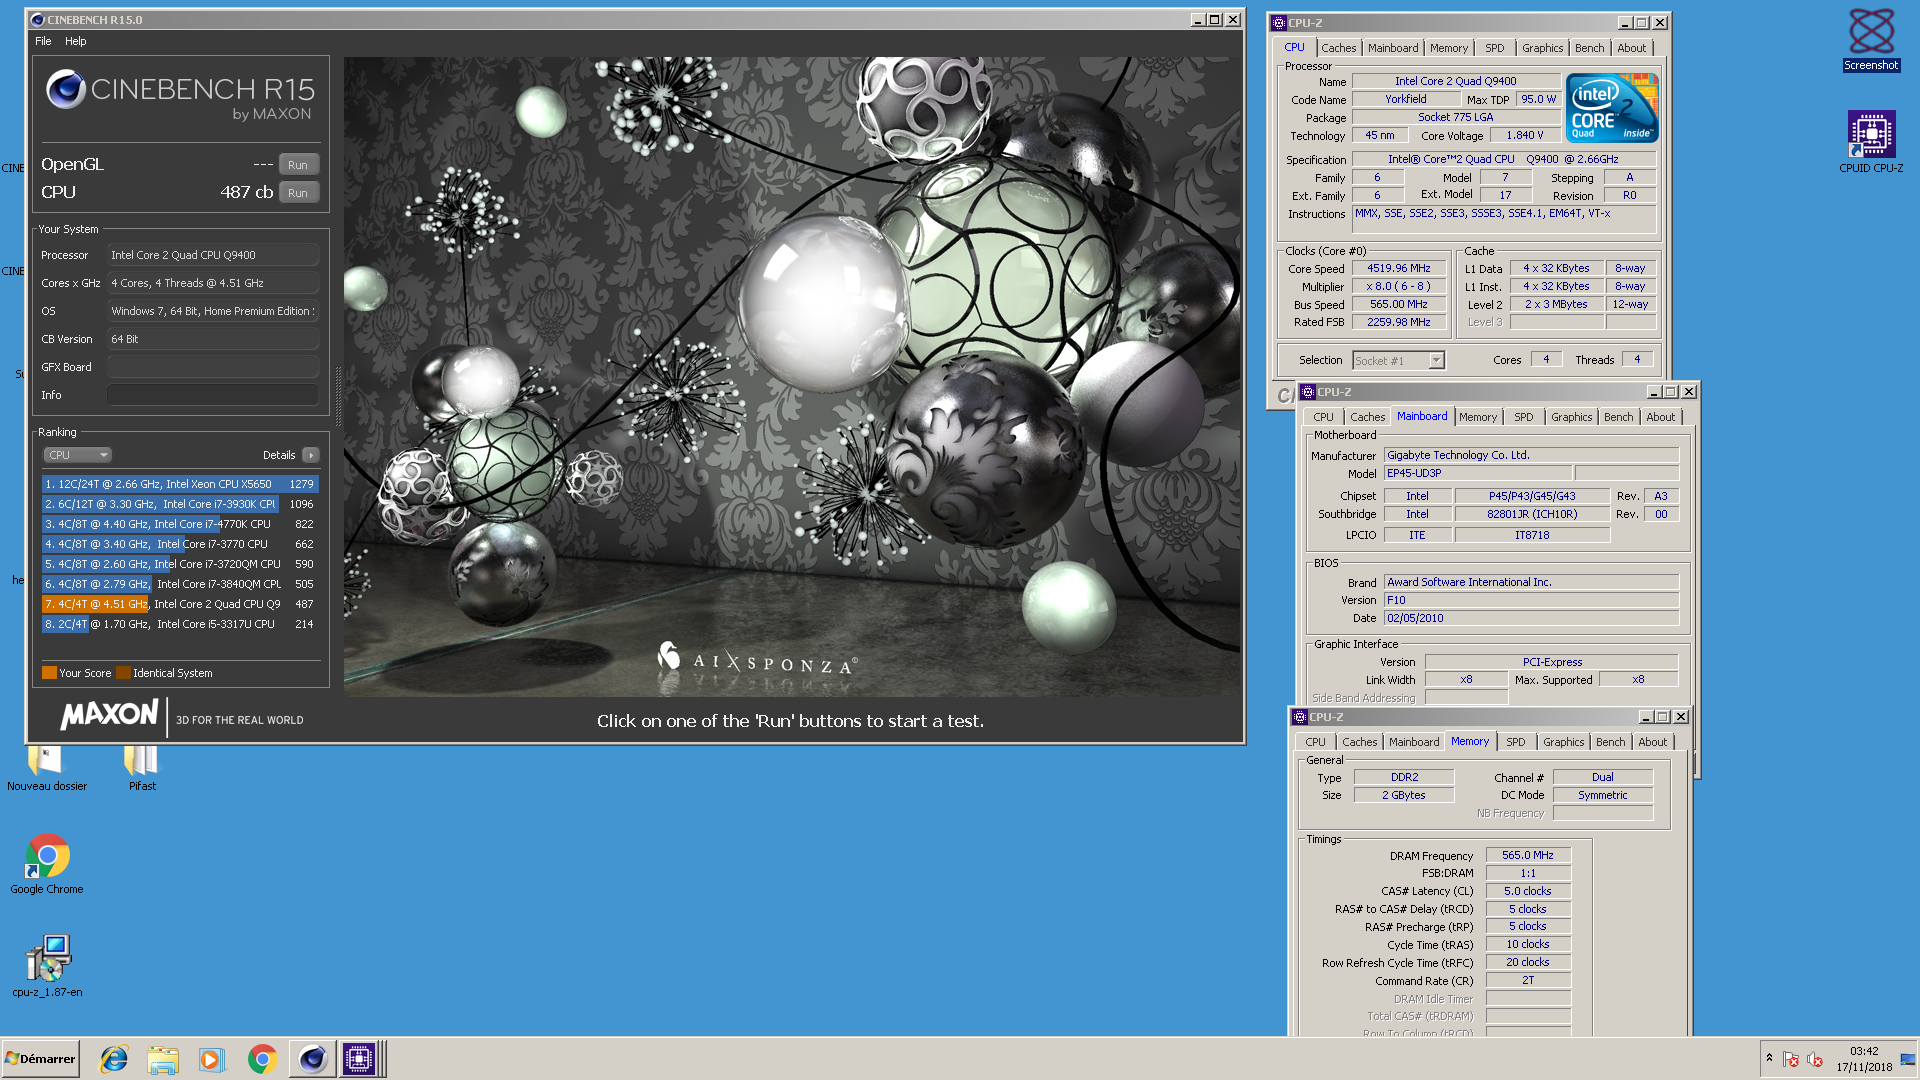The width and height of the screenshot is (1920, 1080).
Task: Click the motherboard model EP45-UD3P field
Action: [1478, 473]
